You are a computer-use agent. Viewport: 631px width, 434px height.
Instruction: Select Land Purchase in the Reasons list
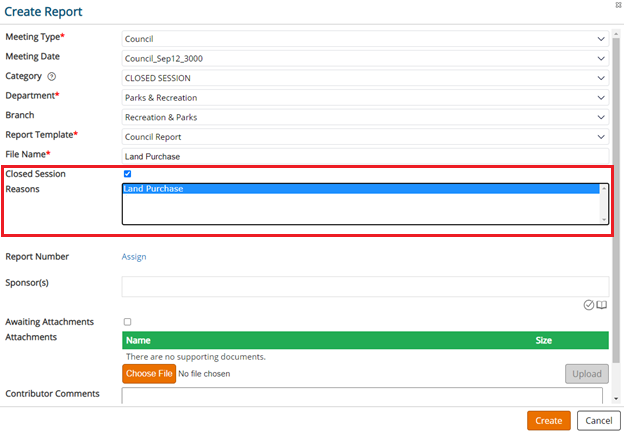(361, 188)
